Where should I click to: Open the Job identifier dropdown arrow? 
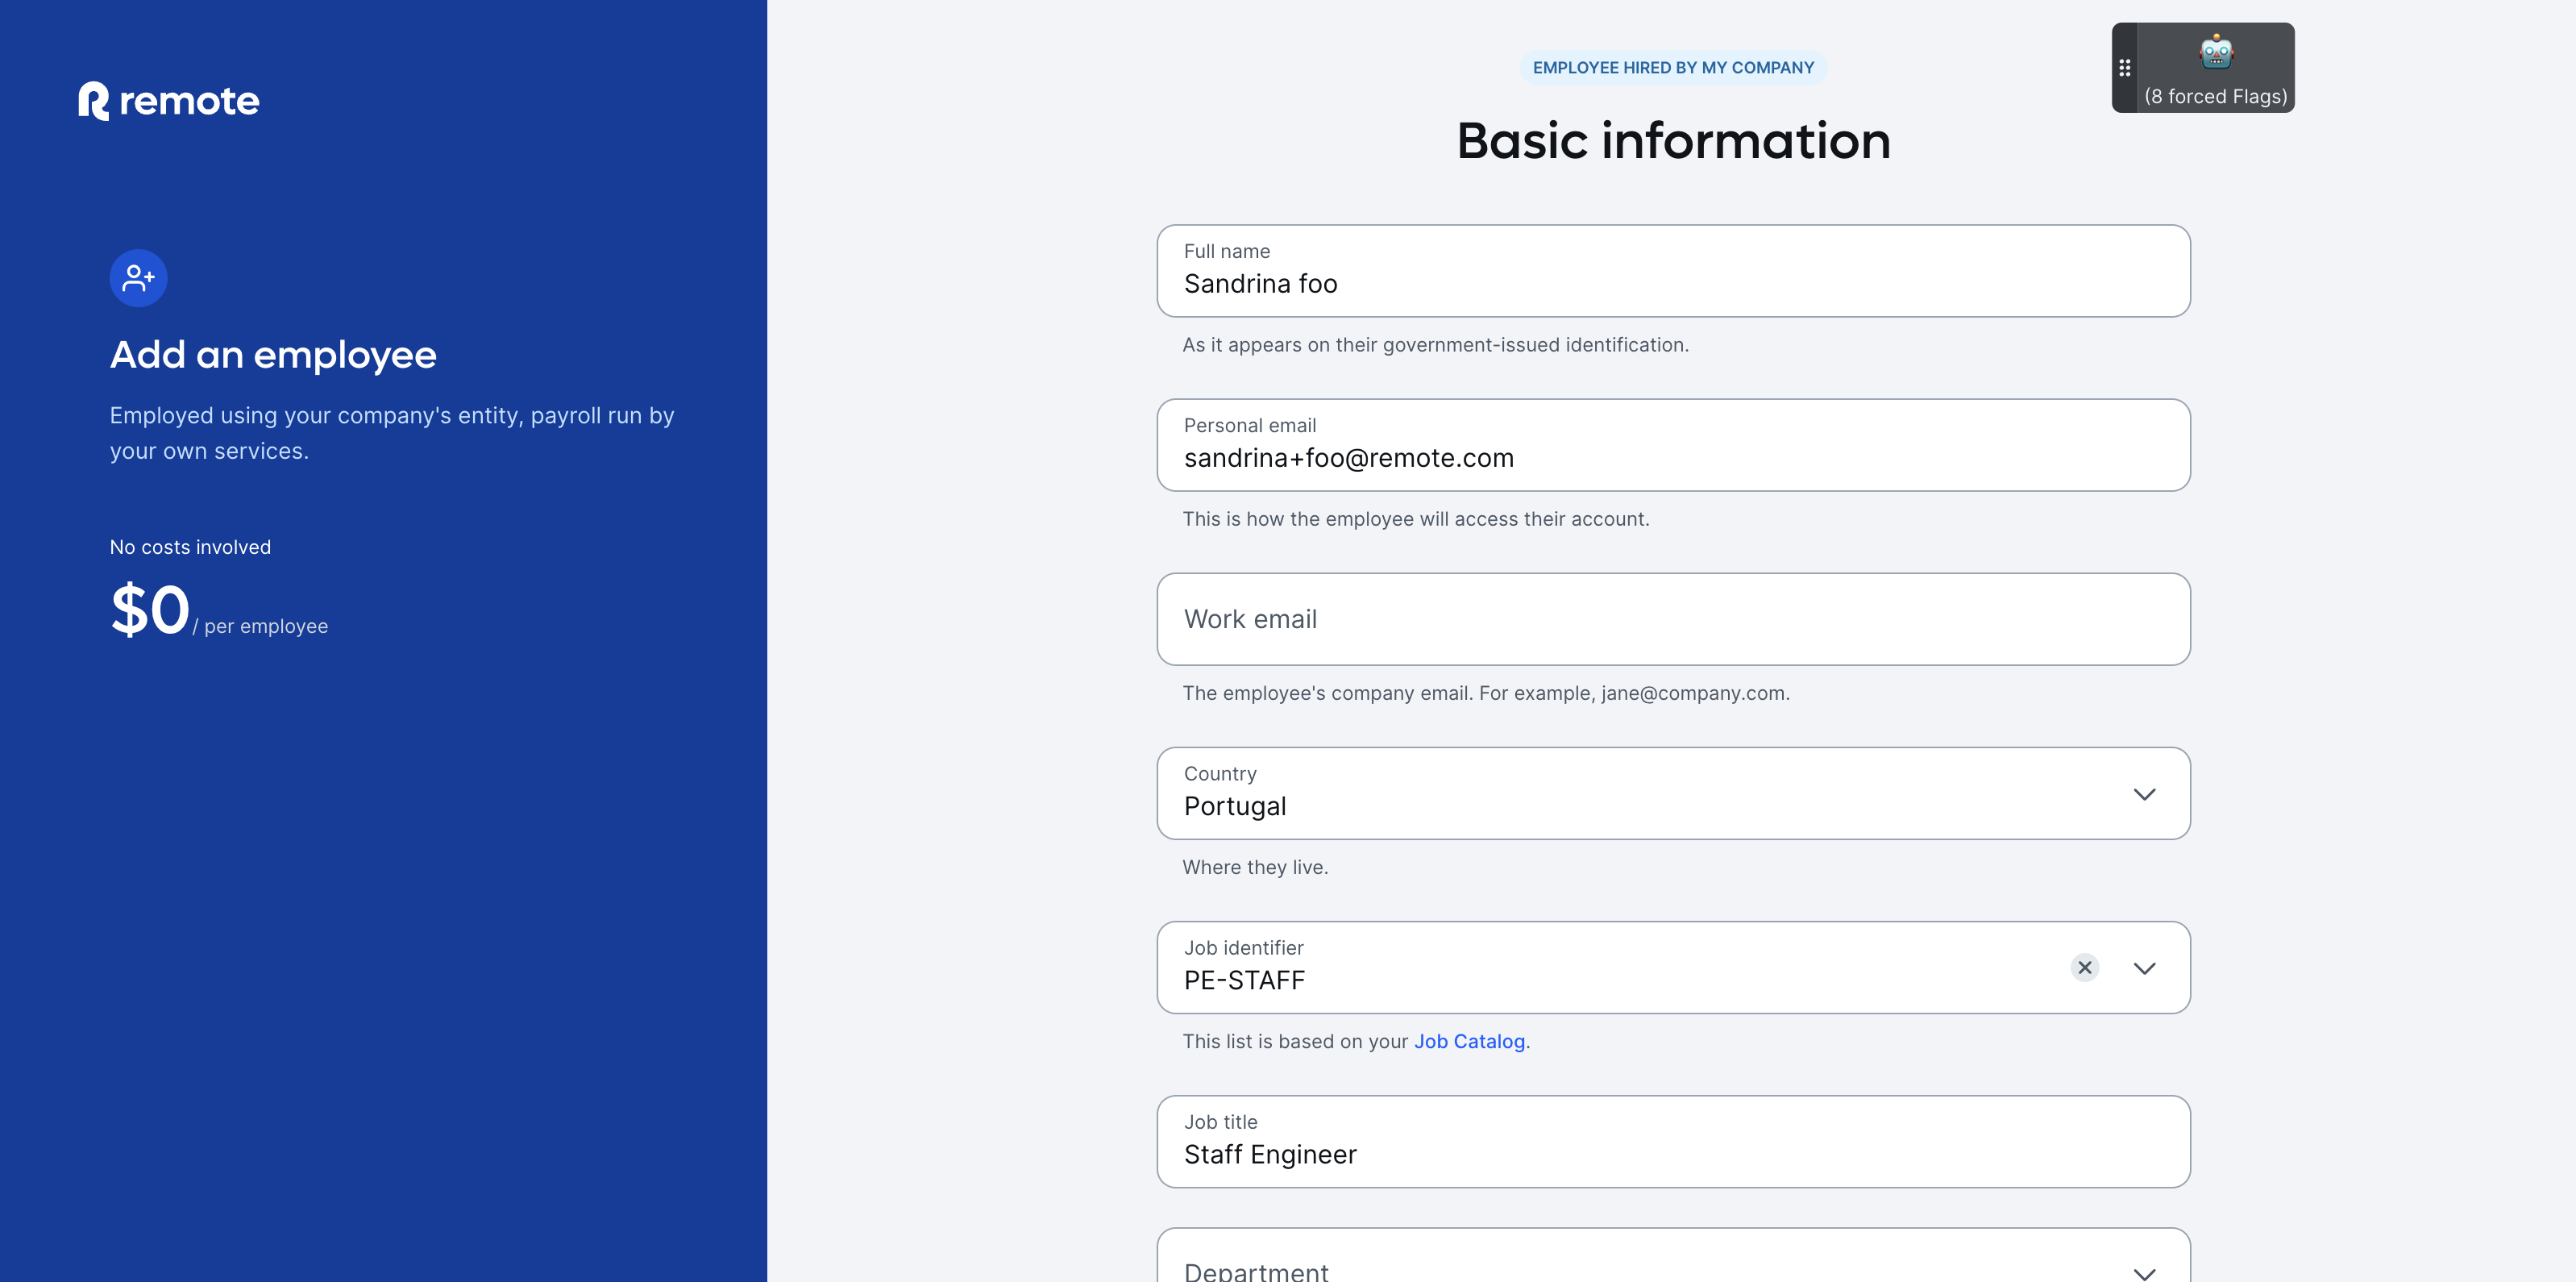coord(2143,968)
